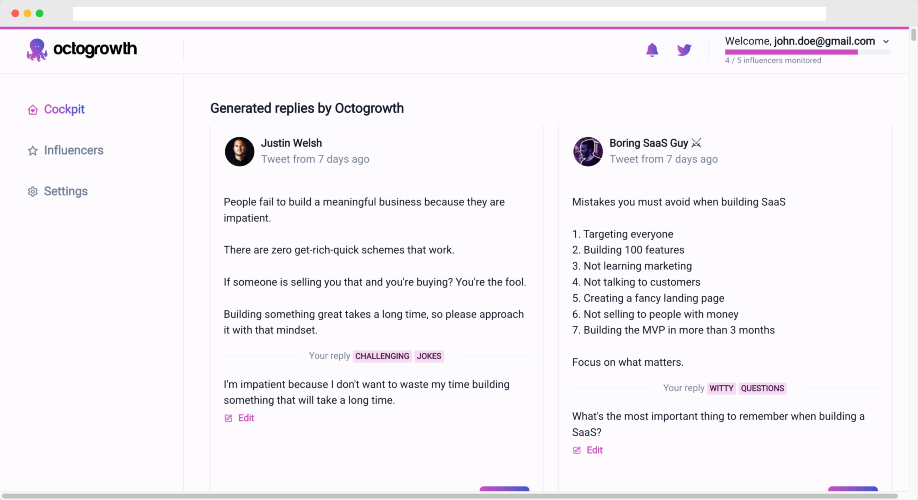
Task: Click the horizontal scrollbar at bottom
Action: coord(450,496)
